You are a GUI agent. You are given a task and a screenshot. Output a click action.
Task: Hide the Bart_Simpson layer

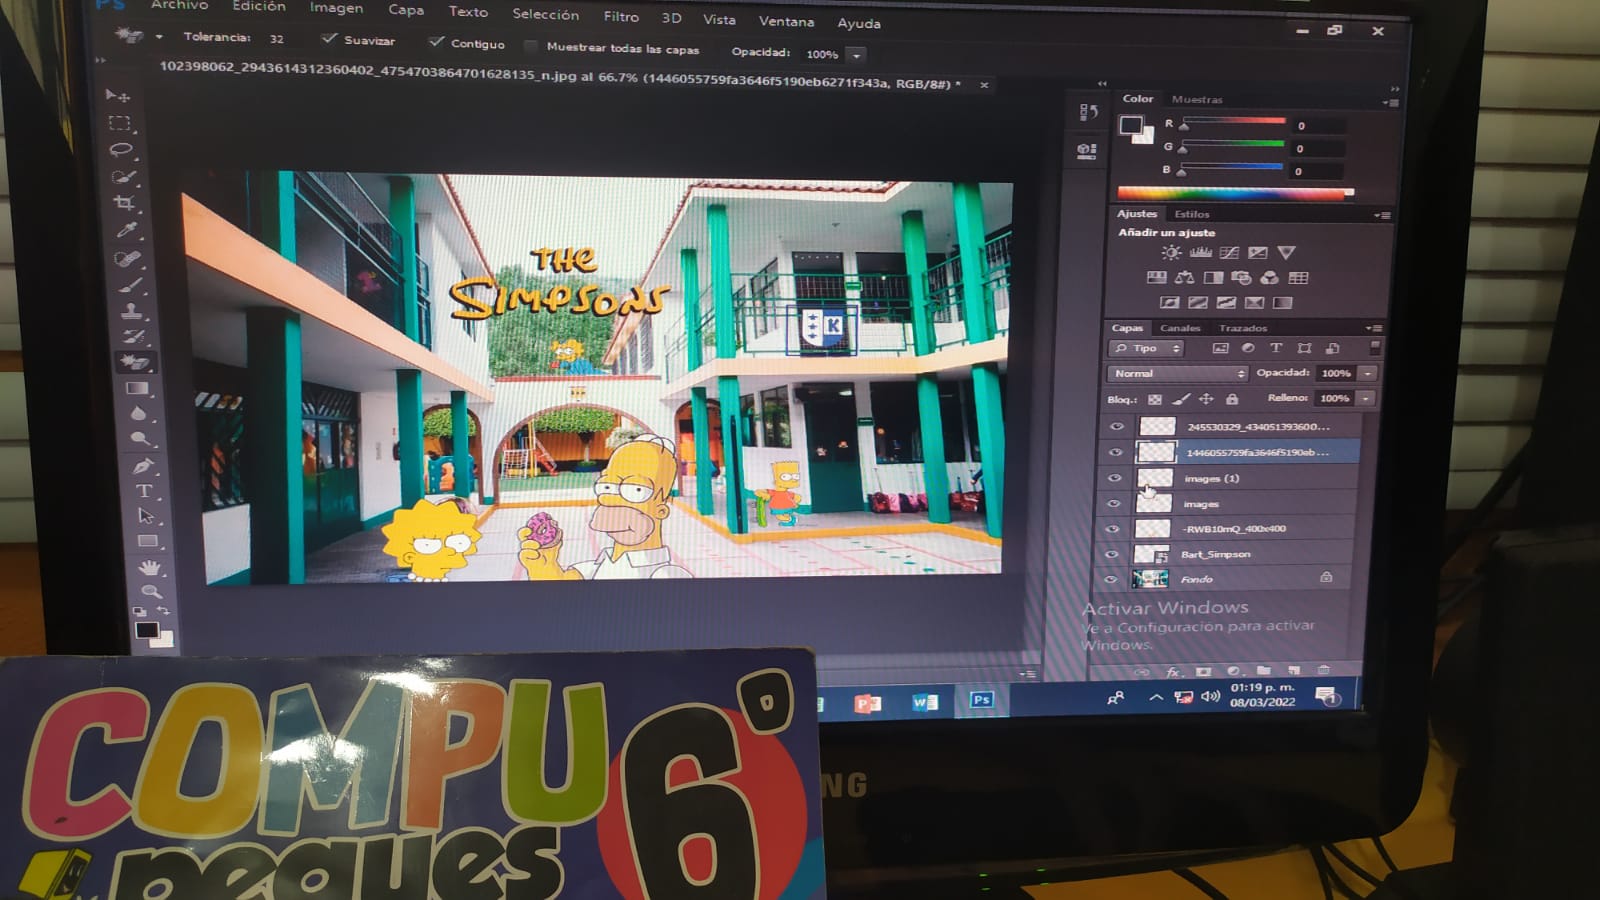click(x=1112, y=554)
